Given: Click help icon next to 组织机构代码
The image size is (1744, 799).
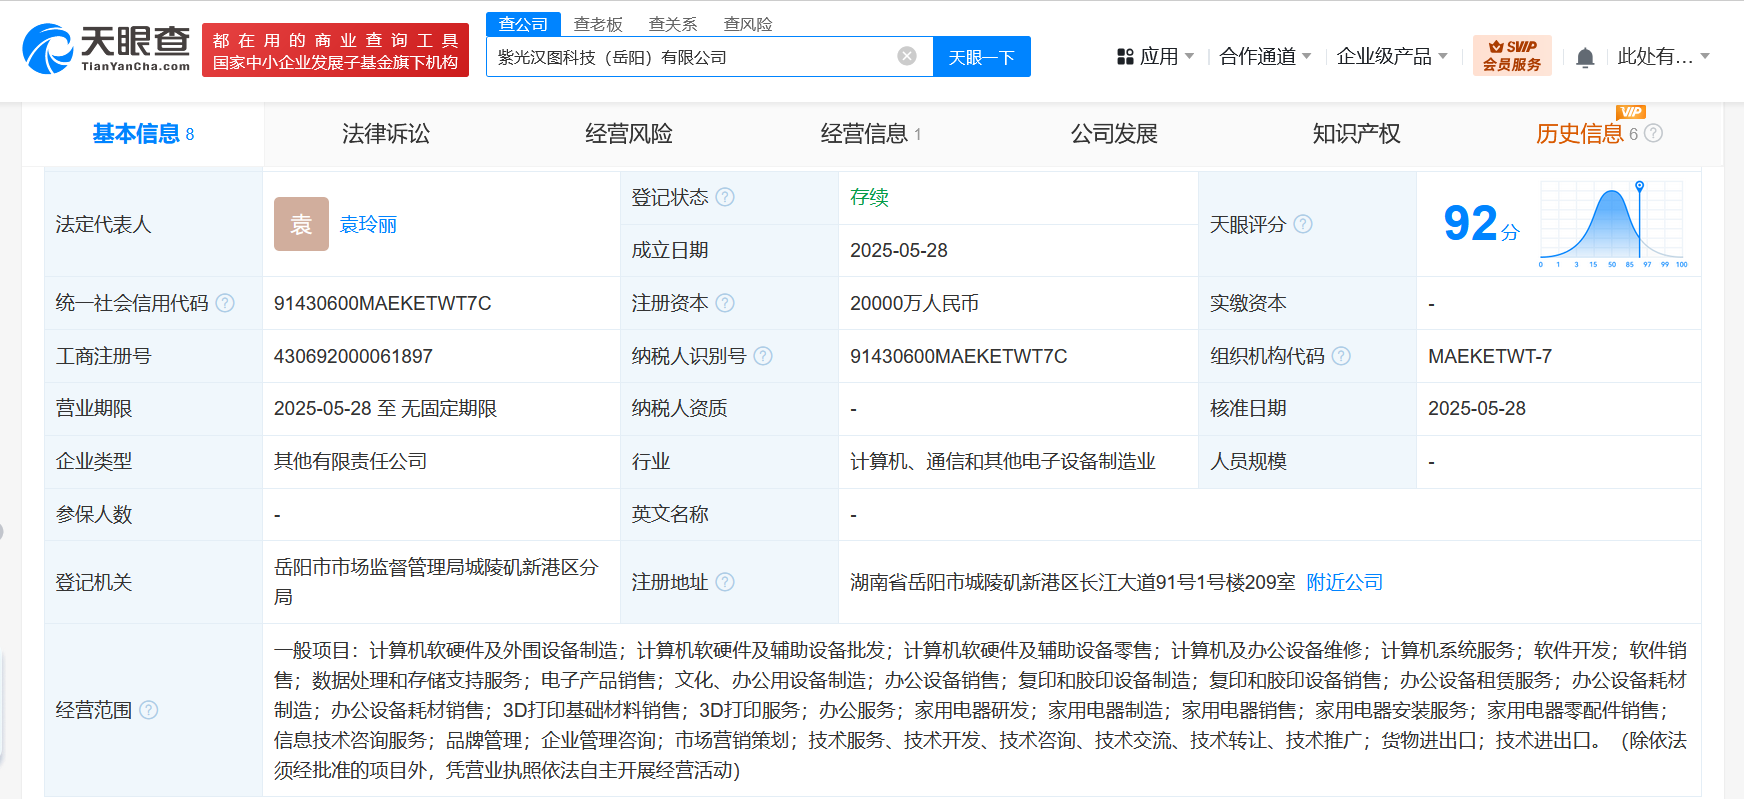Looking at the screenshot, I should [x=1341, y=356].
